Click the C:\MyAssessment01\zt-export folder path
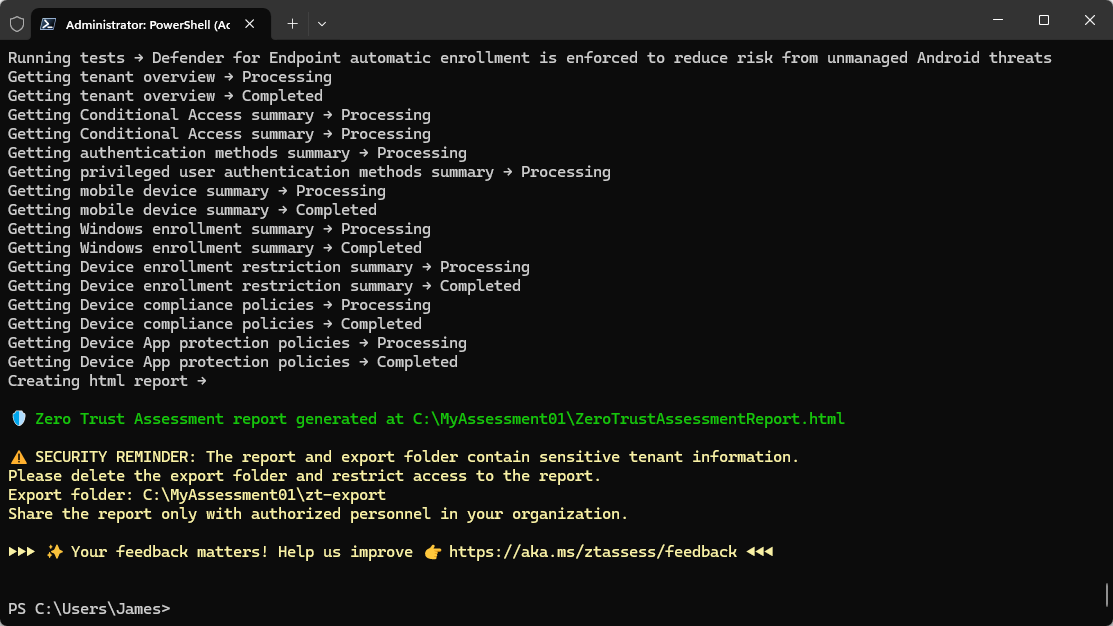Screen dimensions: 1113x626 264,495
